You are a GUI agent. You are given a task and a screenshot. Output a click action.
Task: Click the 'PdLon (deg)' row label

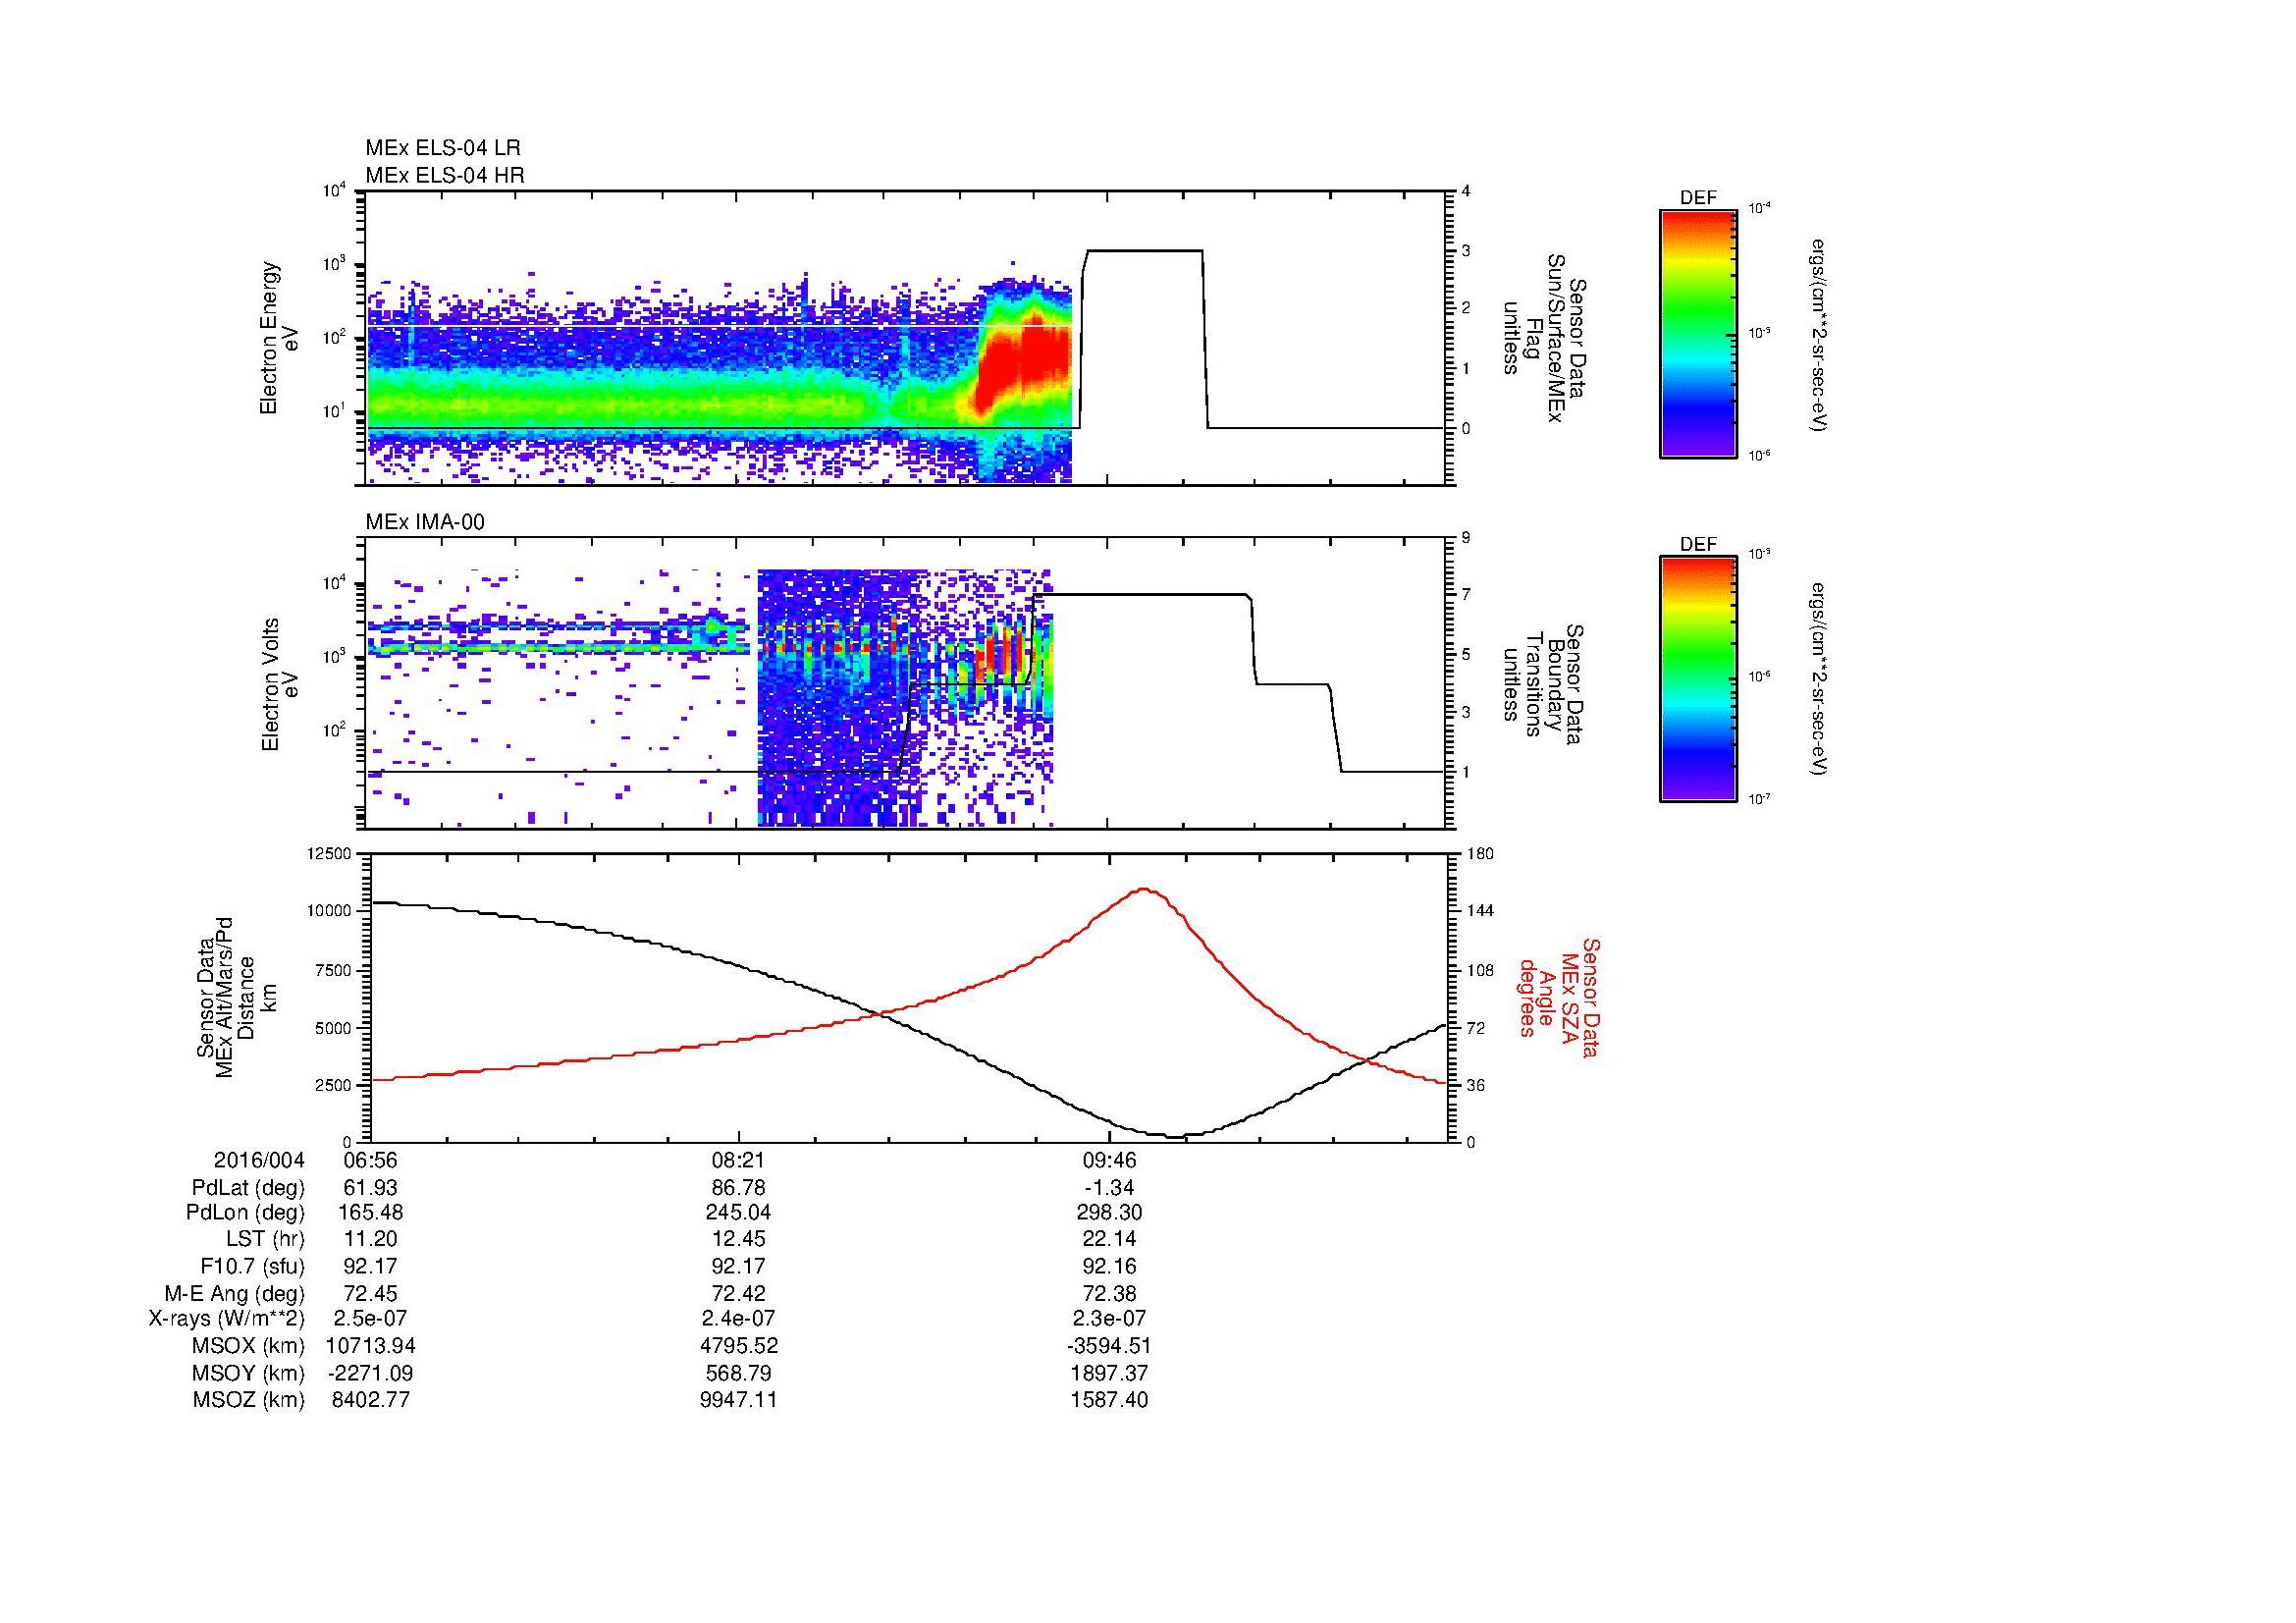coord(246,1212)
